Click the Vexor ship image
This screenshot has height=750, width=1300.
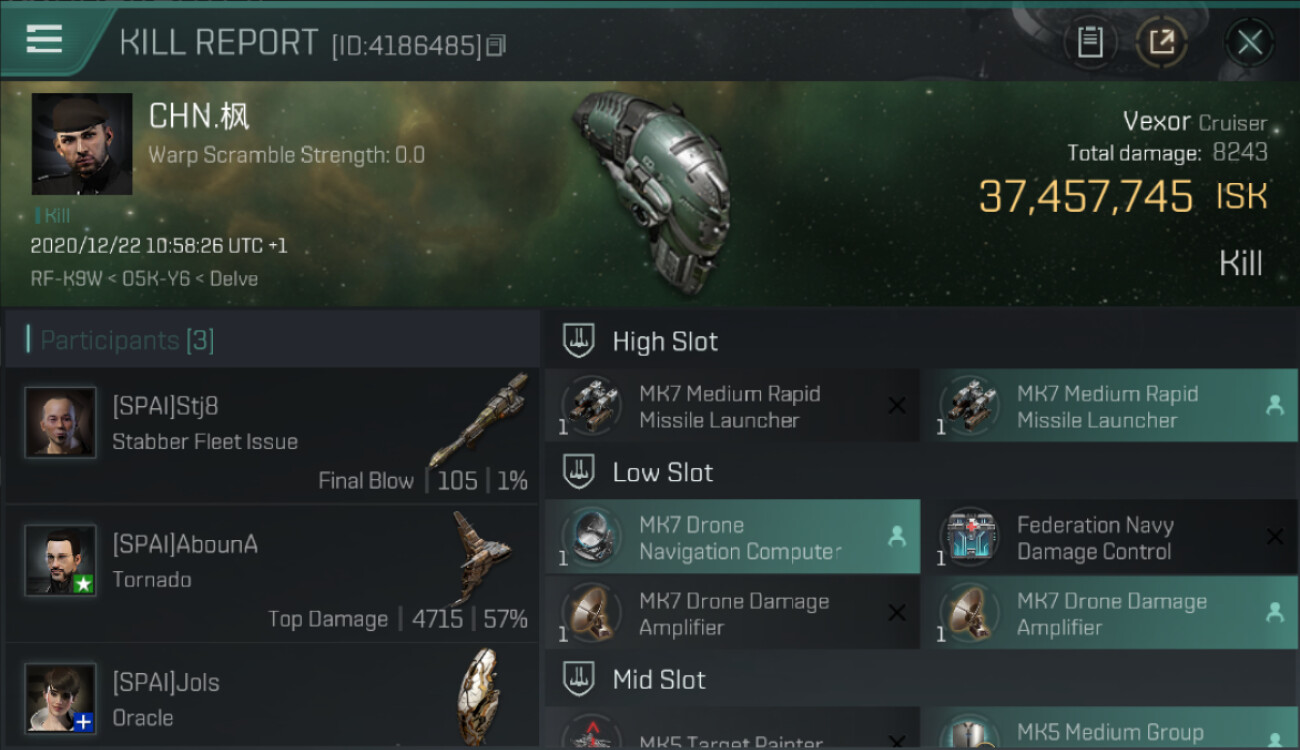(652, 190)
